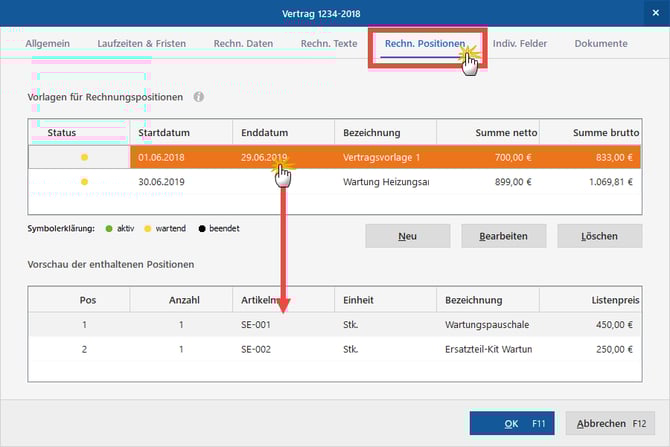
Task: Open the Rechn. Daten tab
Action: [x=243, y=44]
